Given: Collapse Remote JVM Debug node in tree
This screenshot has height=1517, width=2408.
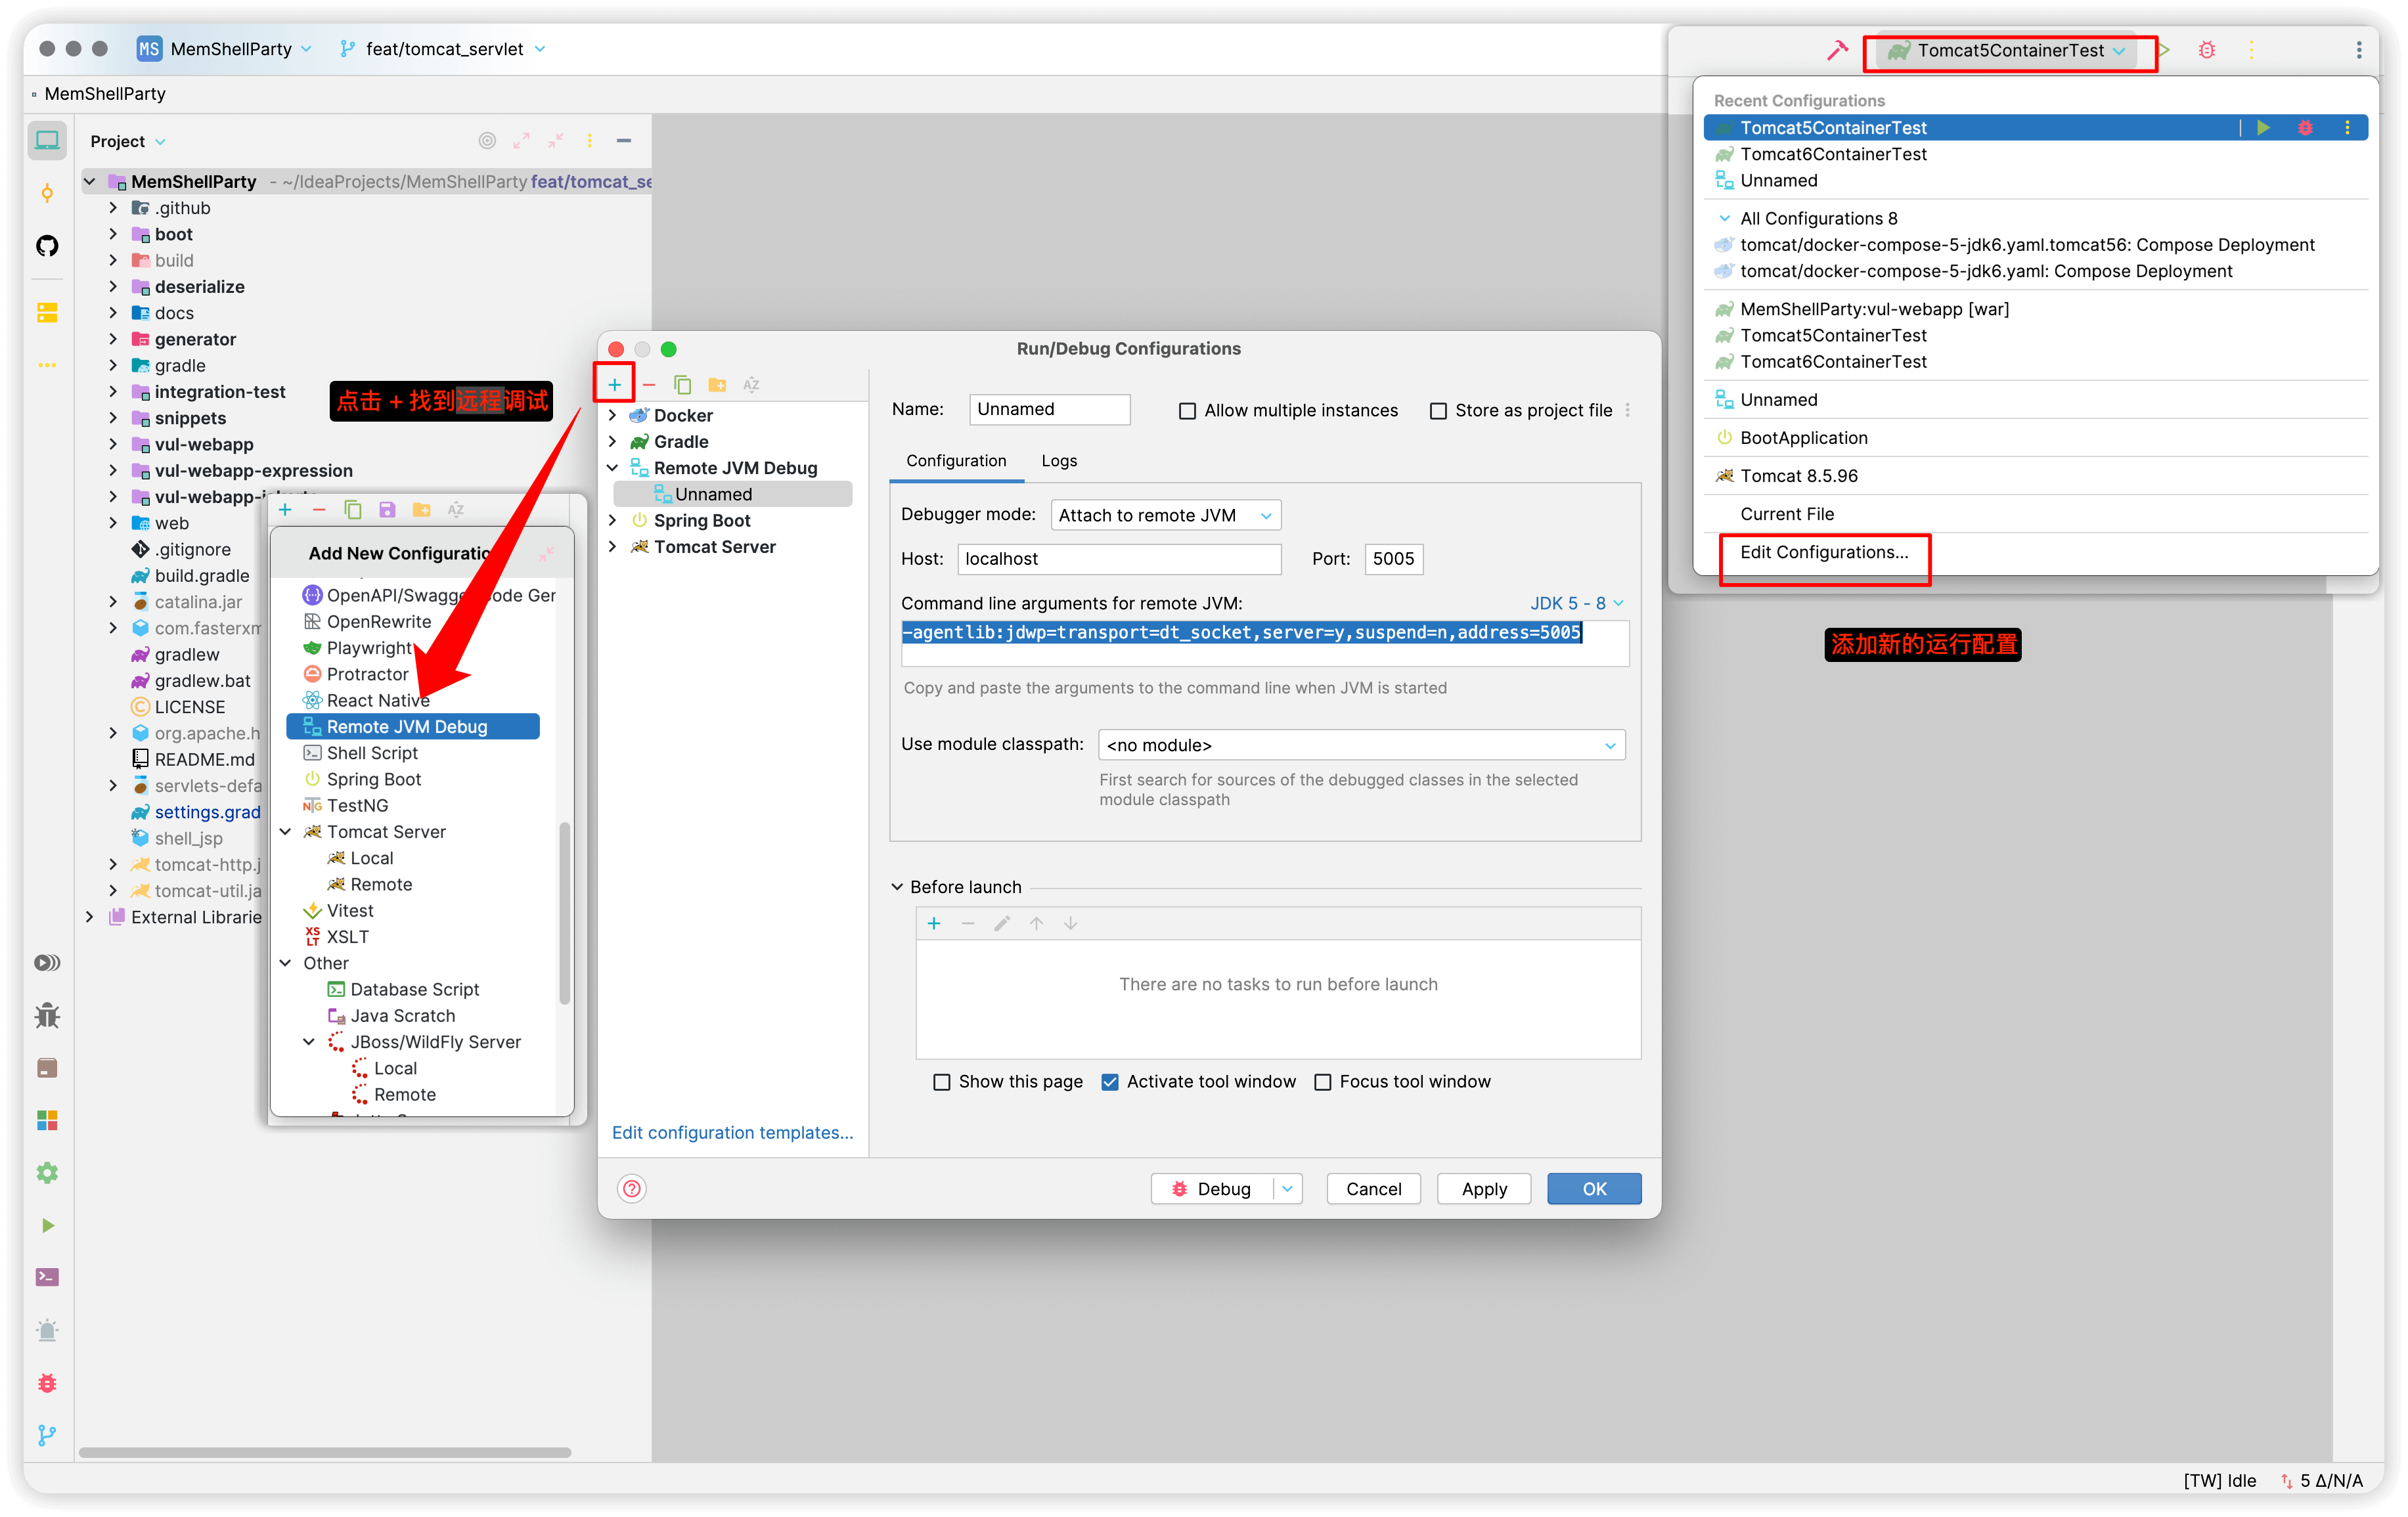Looking at the screenshot, I should (x=612, y=468).
